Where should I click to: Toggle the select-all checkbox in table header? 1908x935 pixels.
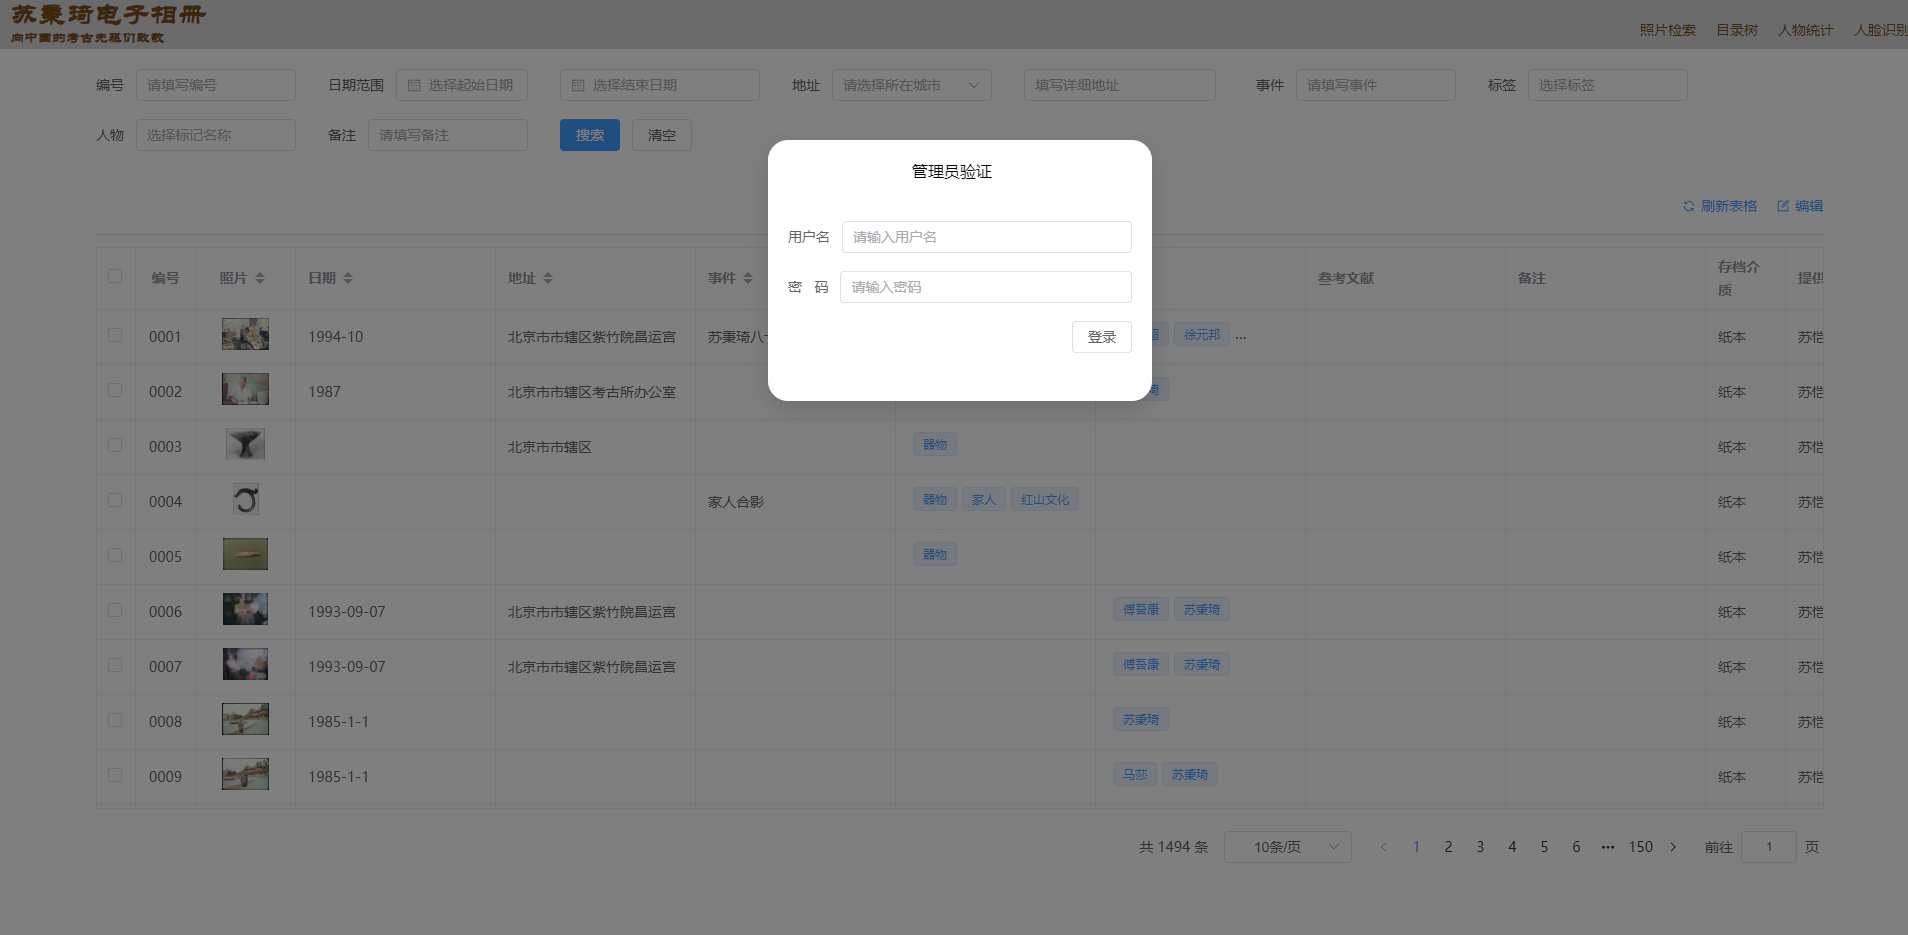tap(115, 276)
